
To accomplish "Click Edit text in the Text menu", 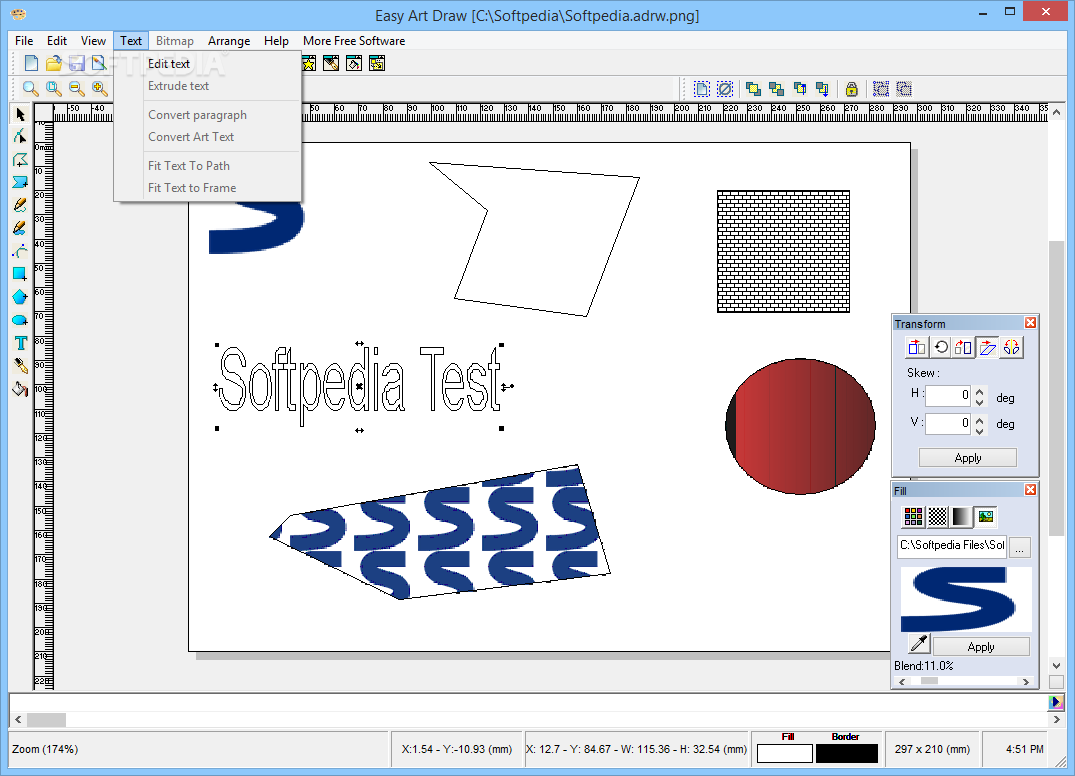I will point(169,64).
